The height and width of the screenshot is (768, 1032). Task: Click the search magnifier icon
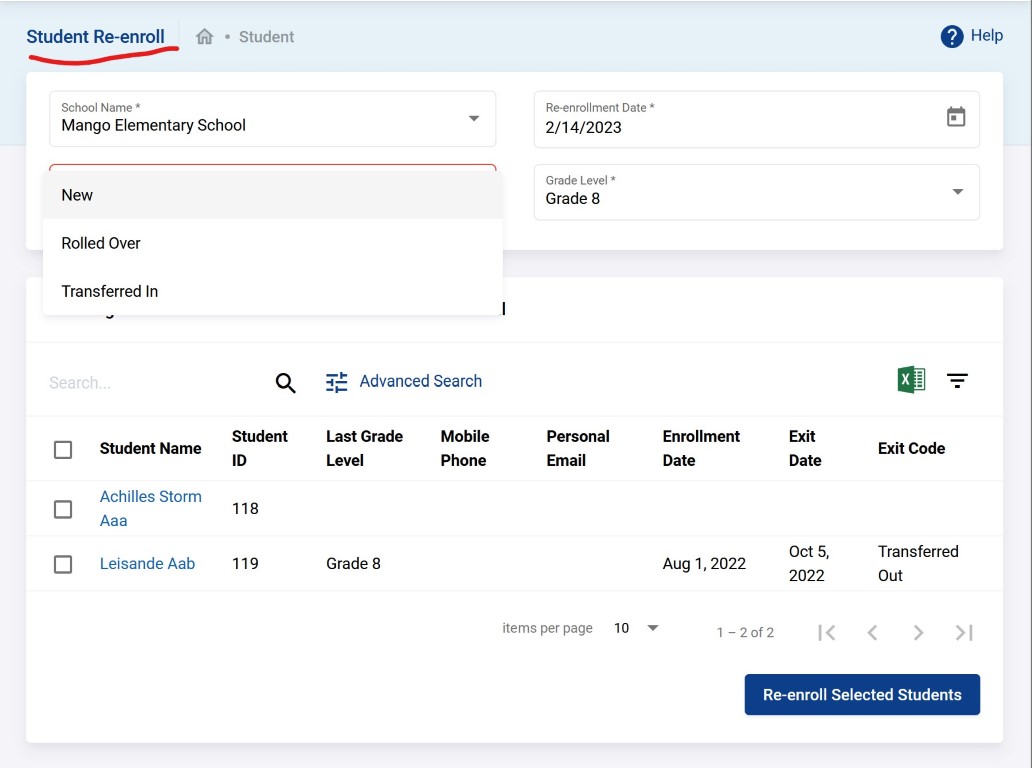click(x=285, y=382)
